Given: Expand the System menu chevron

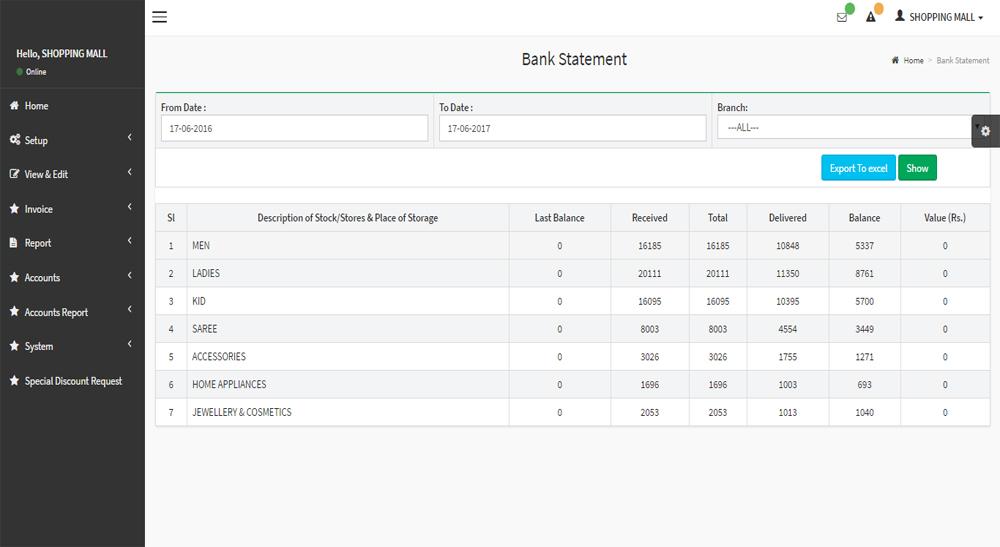Looking at the screenshot, I should tap(129, 344).
